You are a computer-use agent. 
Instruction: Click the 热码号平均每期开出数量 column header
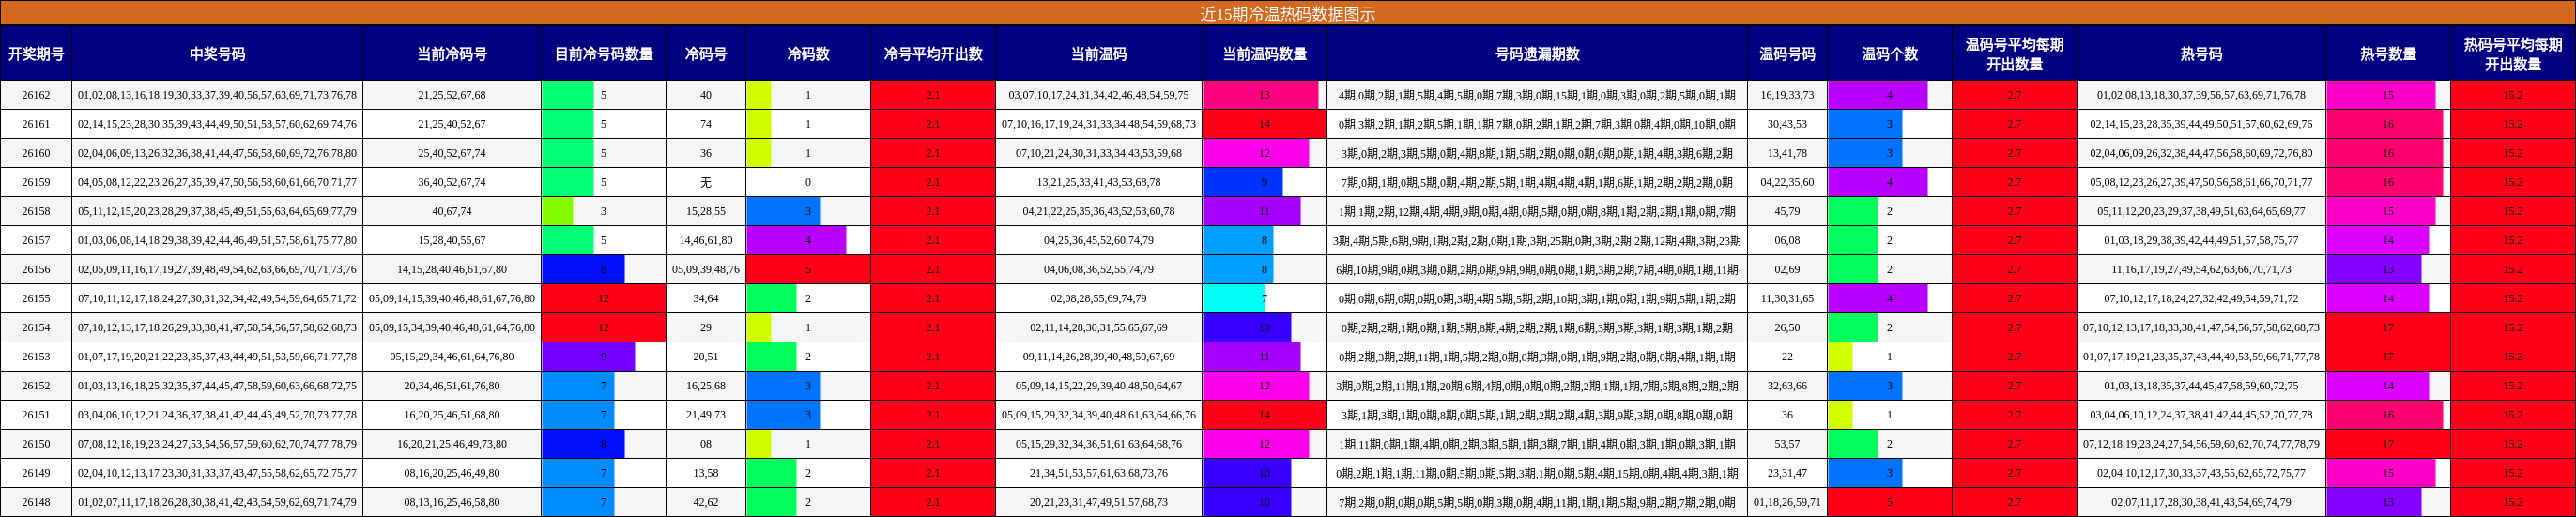(x=2513, y=53)
